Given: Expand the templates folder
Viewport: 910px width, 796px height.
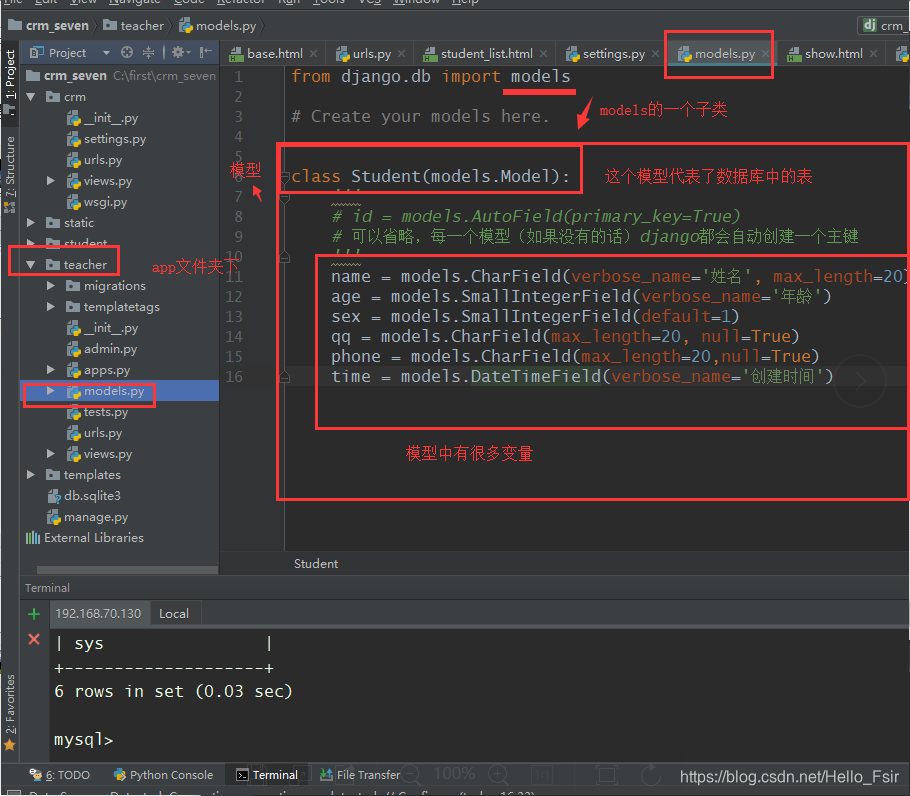Looking at the screenshot, I should pos(31,475).
